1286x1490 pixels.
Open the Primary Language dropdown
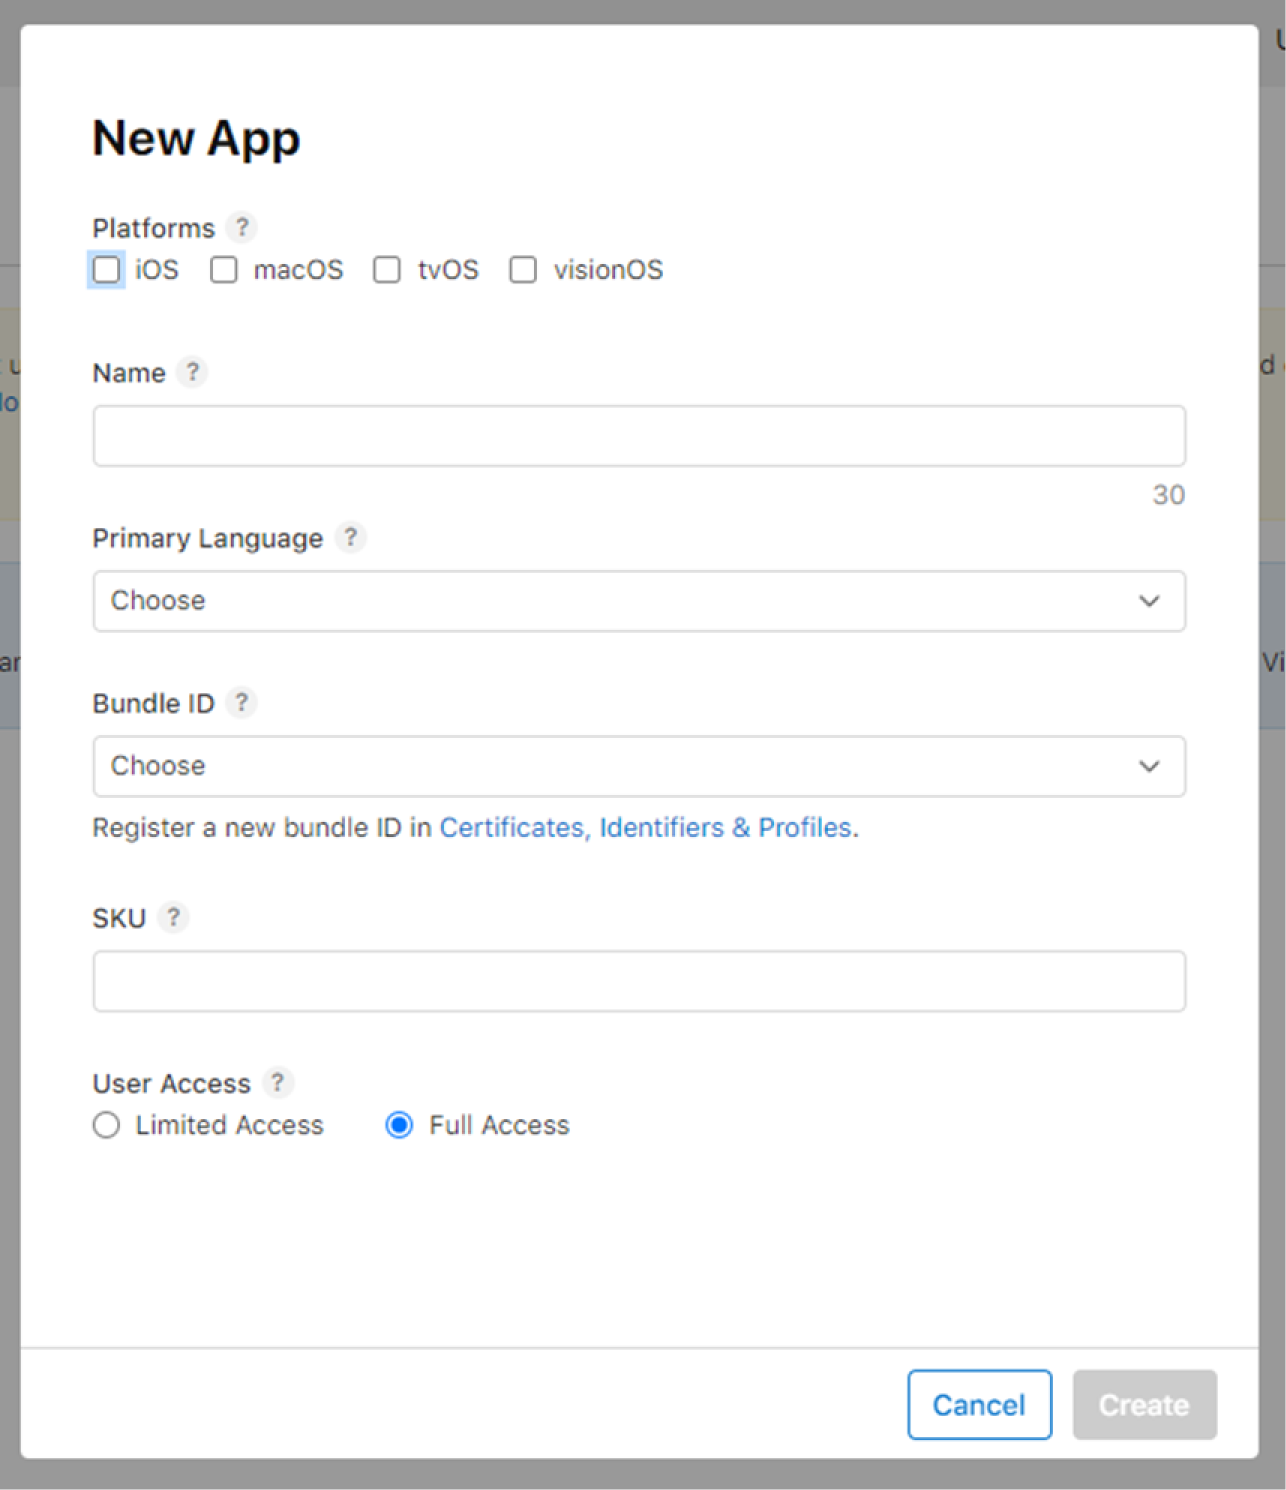tap(638, 601)
